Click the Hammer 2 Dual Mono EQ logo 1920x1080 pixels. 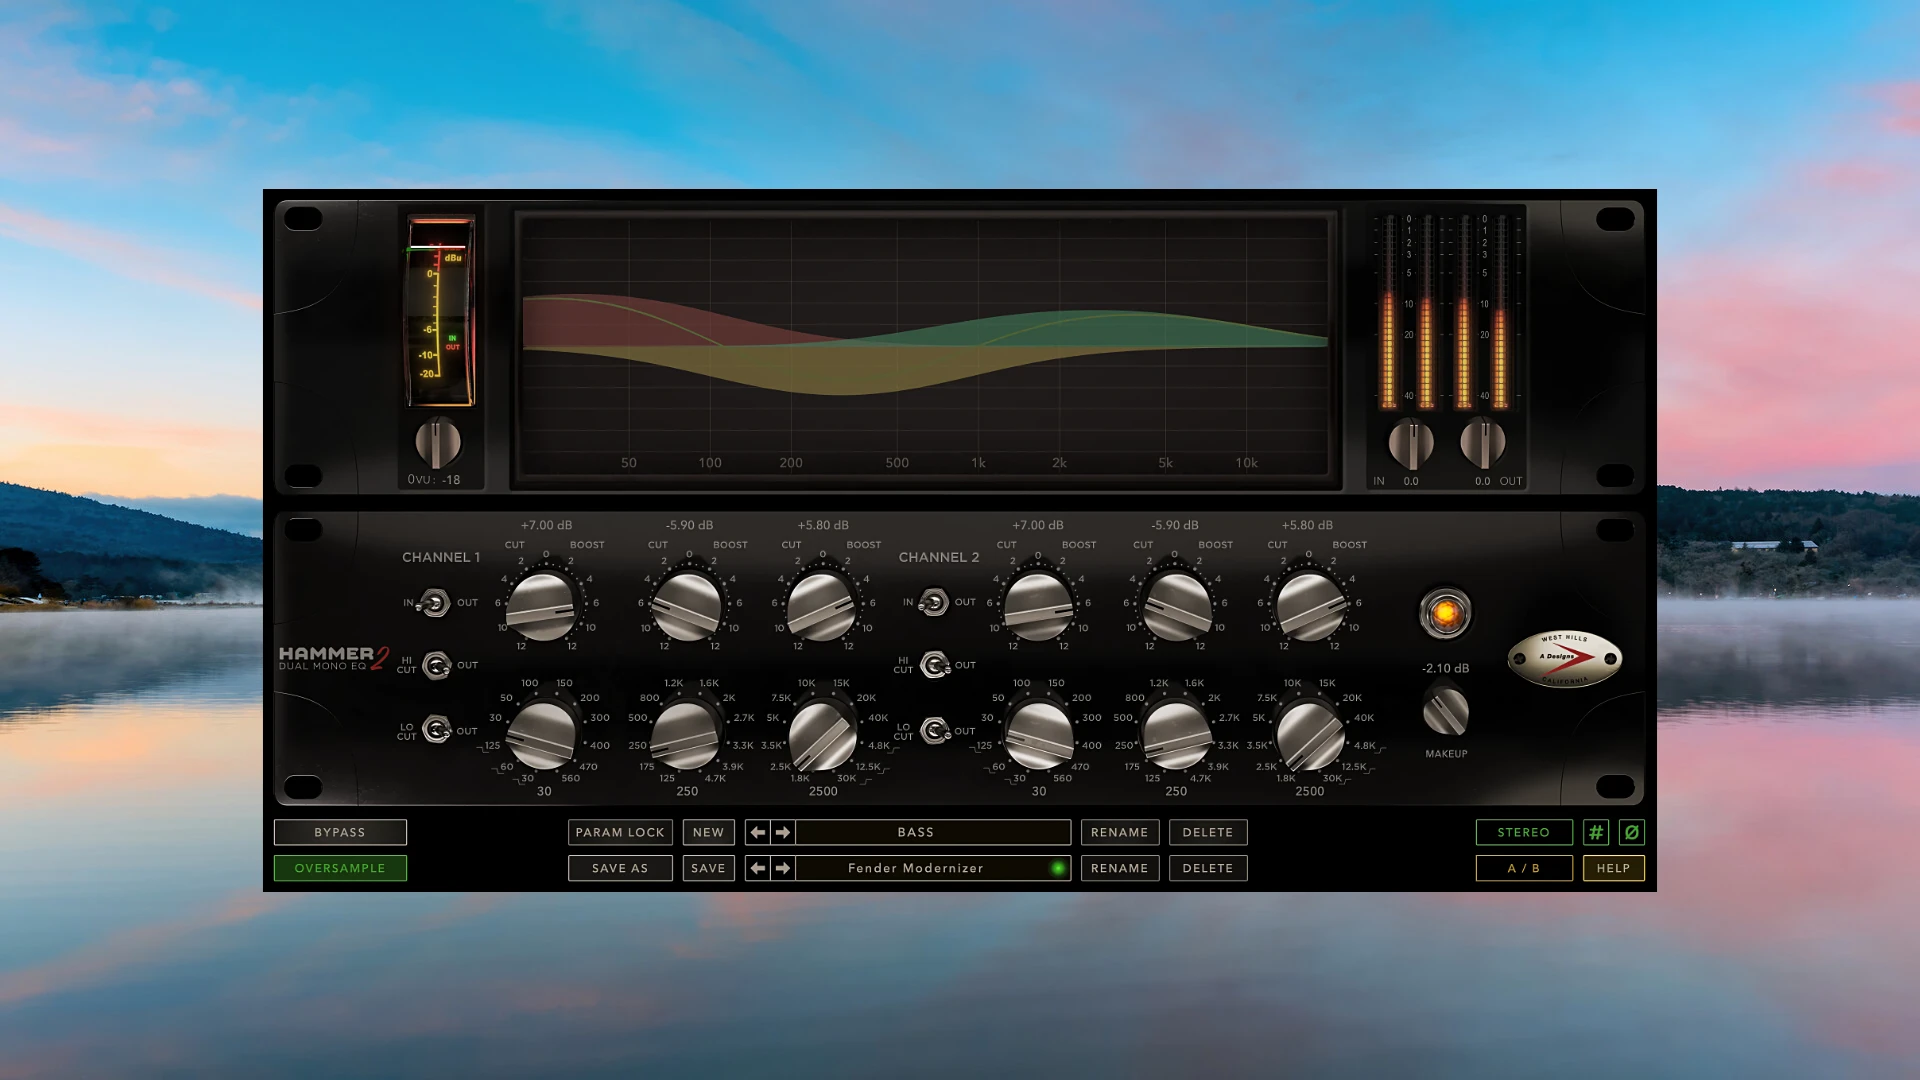coord(334,658)
